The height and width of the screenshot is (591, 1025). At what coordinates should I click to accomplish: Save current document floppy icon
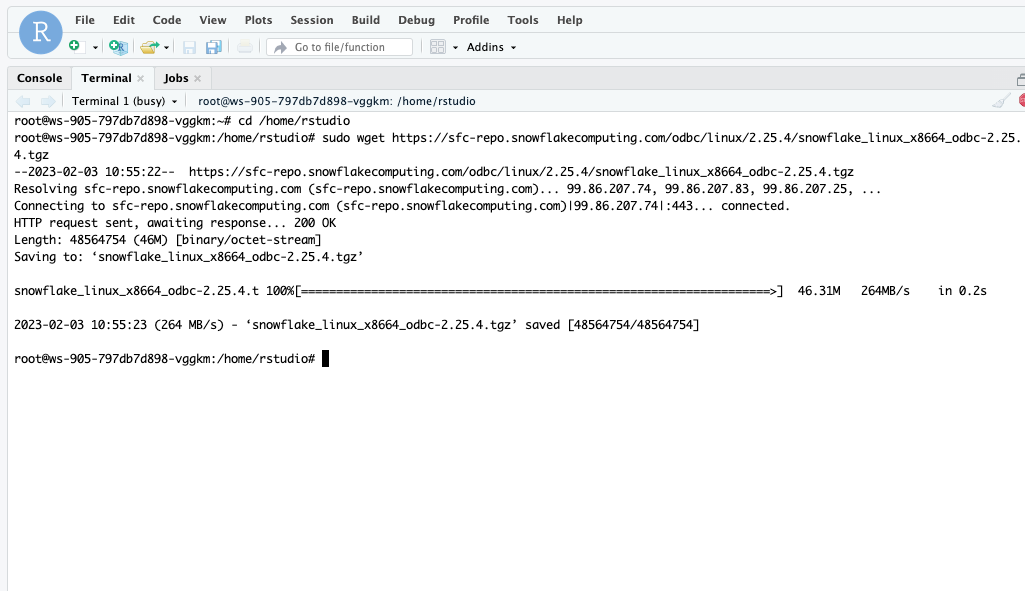point(190,47)
